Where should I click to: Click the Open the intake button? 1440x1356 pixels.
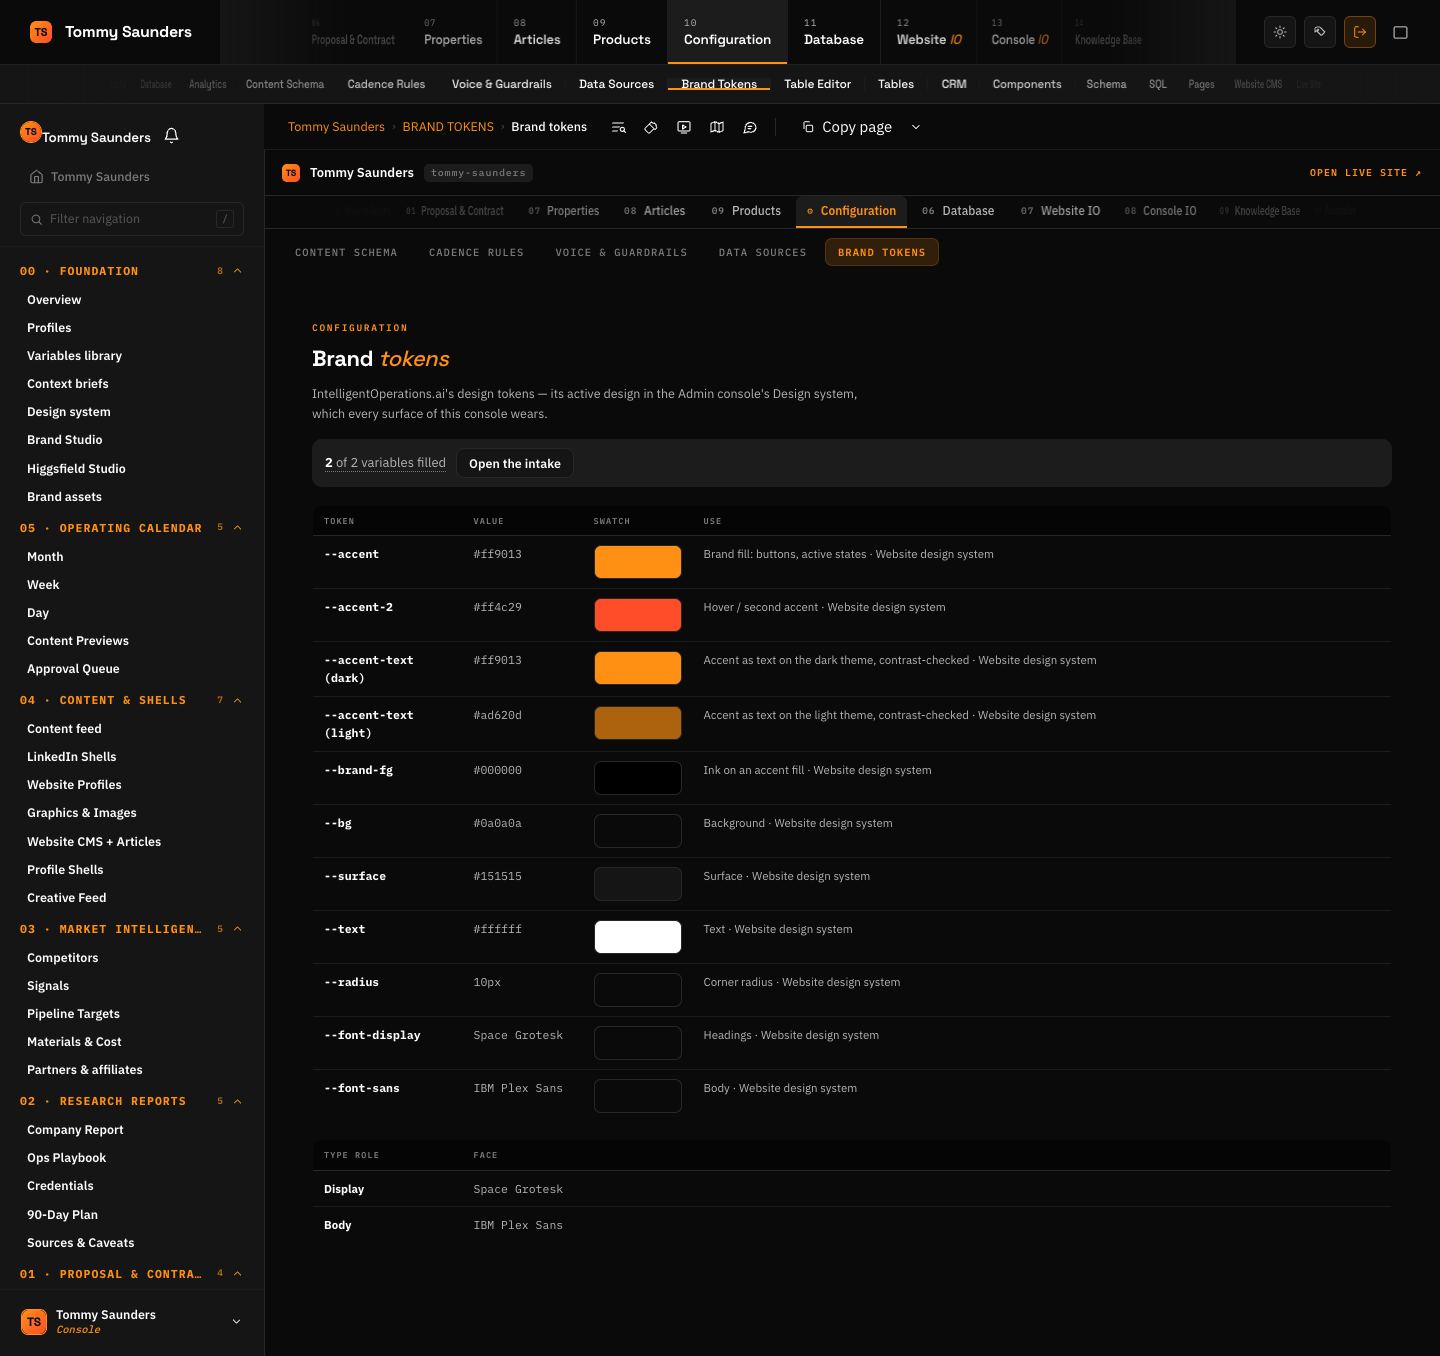[515, 463]
